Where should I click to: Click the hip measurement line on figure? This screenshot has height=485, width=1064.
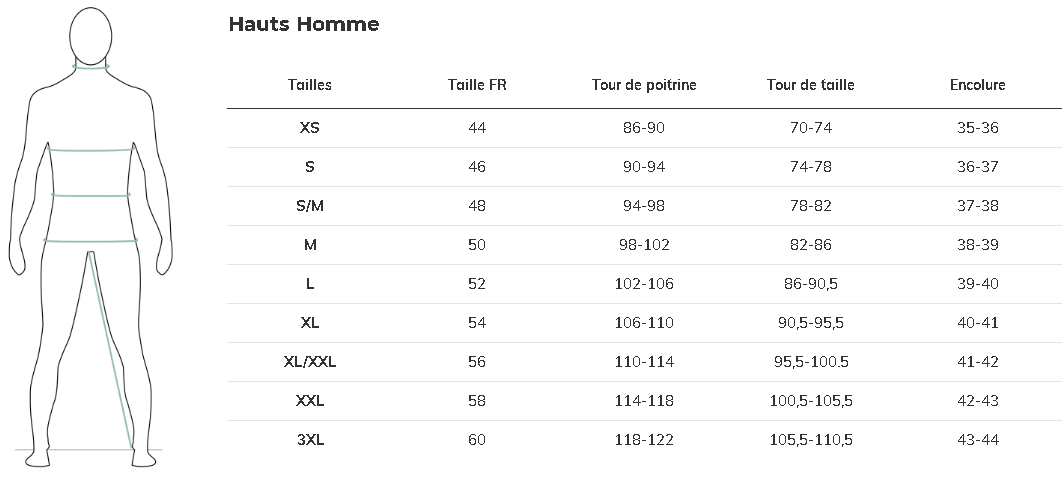coord(90,239)
